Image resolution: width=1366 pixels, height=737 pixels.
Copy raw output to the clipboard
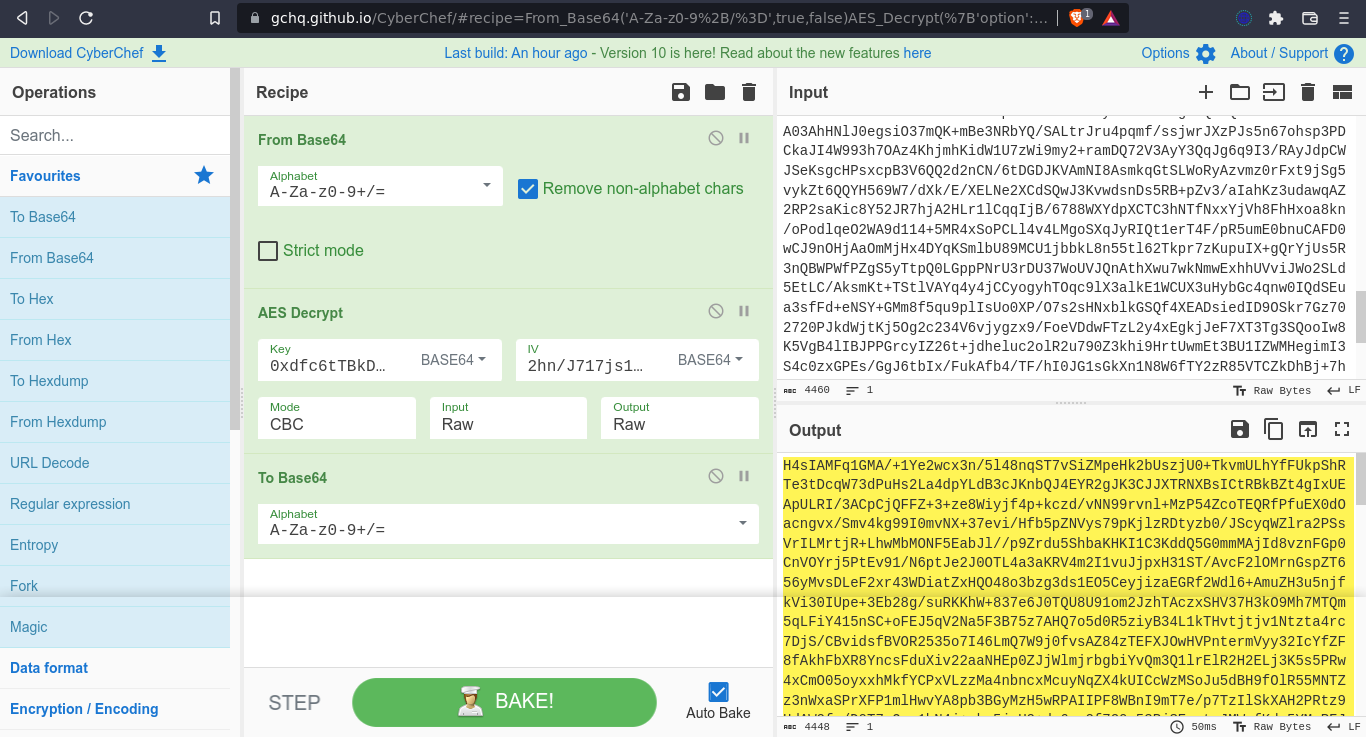pos(1273,430)
